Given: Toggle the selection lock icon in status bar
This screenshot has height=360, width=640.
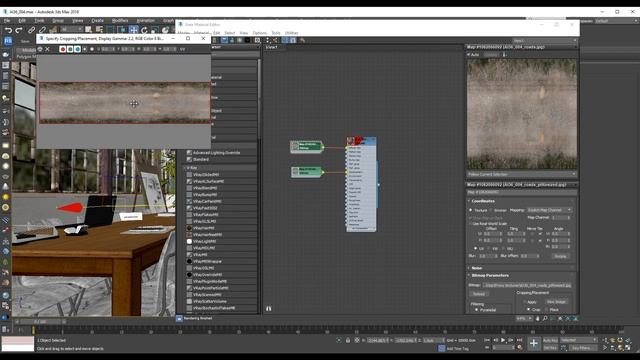Looking at the screenshot, I should pos(348,340).
